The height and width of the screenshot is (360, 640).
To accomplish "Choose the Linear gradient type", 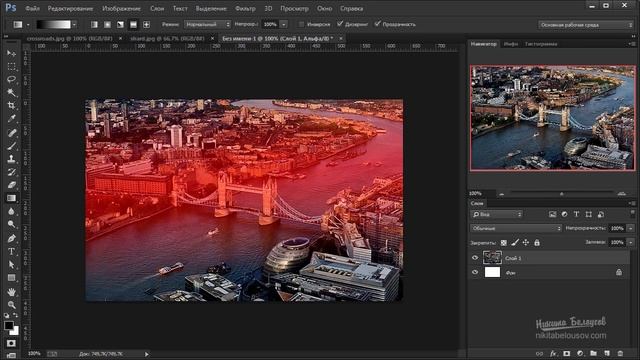I will 94,24.
